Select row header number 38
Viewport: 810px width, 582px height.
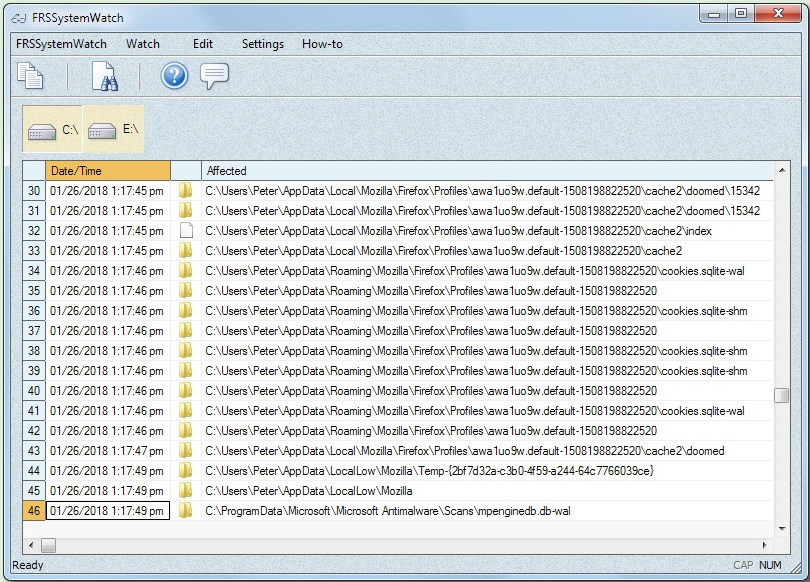(34, 351)
